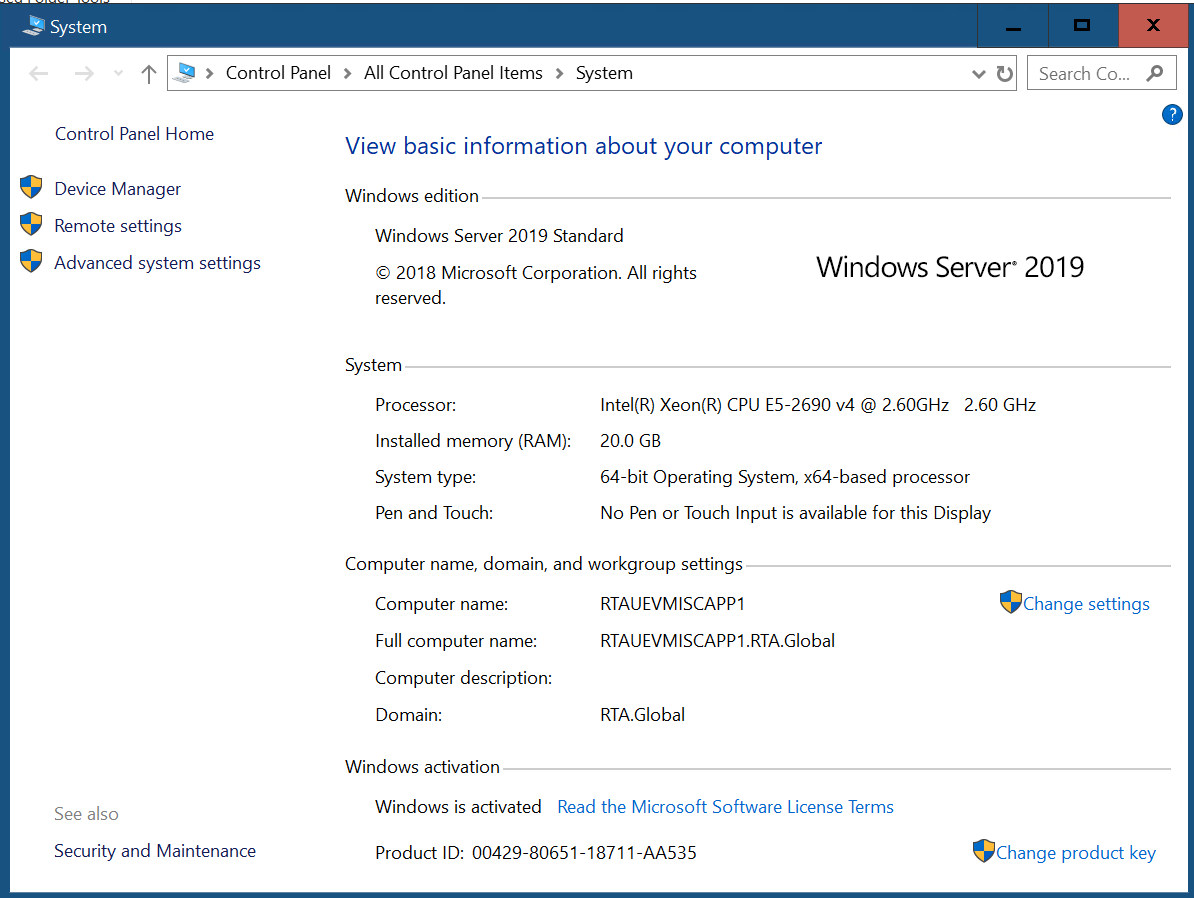Click the Forward navigation arrow
Screen dimensions: 1194x898
[84, 73]
